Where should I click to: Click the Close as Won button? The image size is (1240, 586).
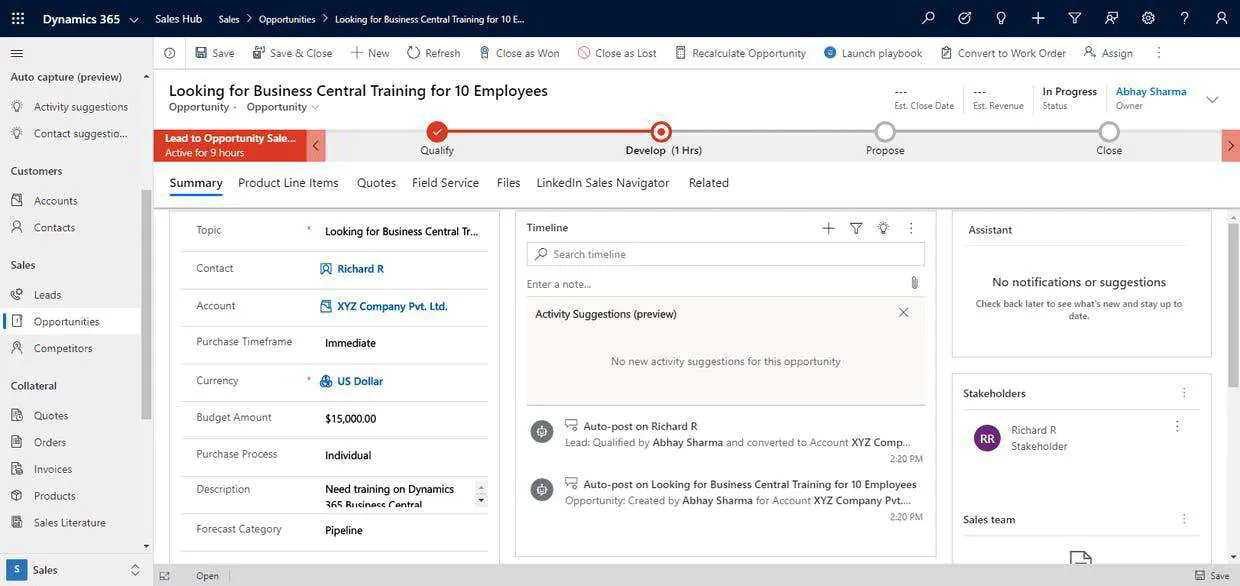521,51
